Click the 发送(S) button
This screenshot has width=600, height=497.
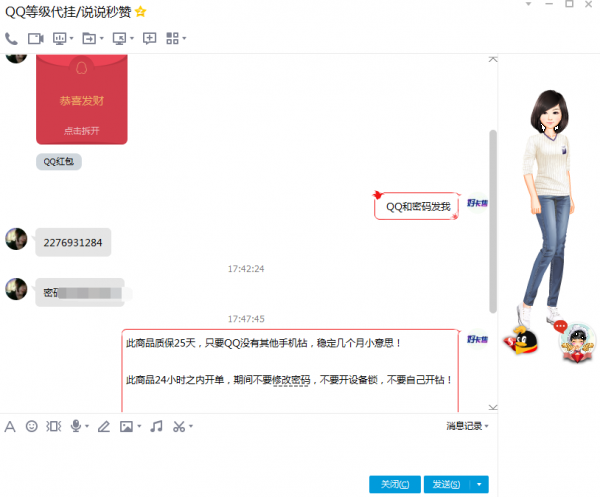point(447,484)
